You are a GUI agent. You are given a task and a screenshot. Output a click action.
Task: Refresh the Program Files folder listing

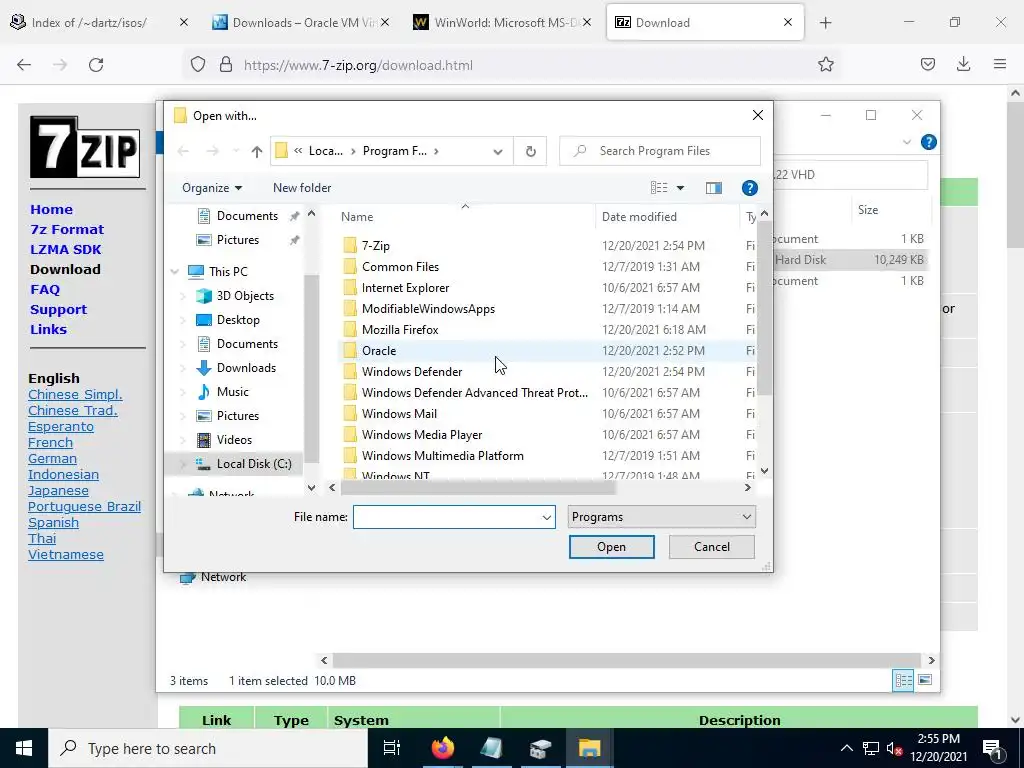point(530,152)
